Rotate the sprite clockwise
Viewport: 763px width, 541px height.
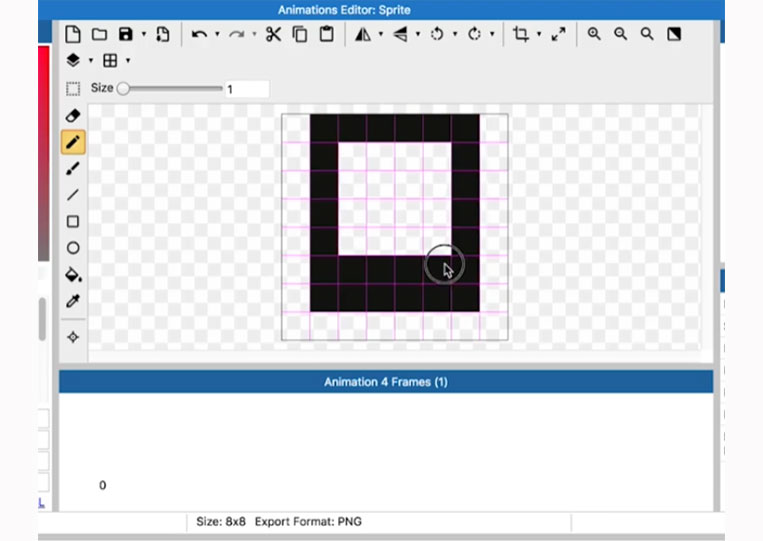pyautogui.click(x=474, y=34)
